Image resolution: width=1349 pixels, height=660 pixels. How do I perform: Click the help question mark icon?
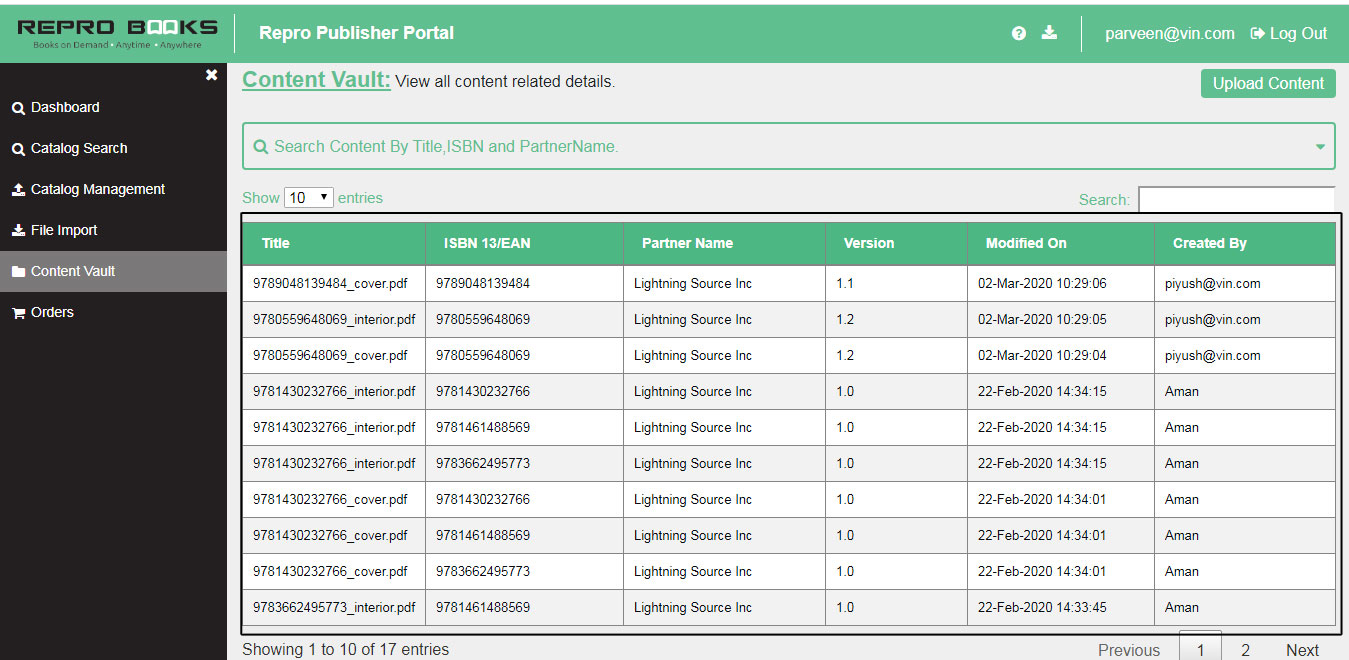[x=1018, y=33]
